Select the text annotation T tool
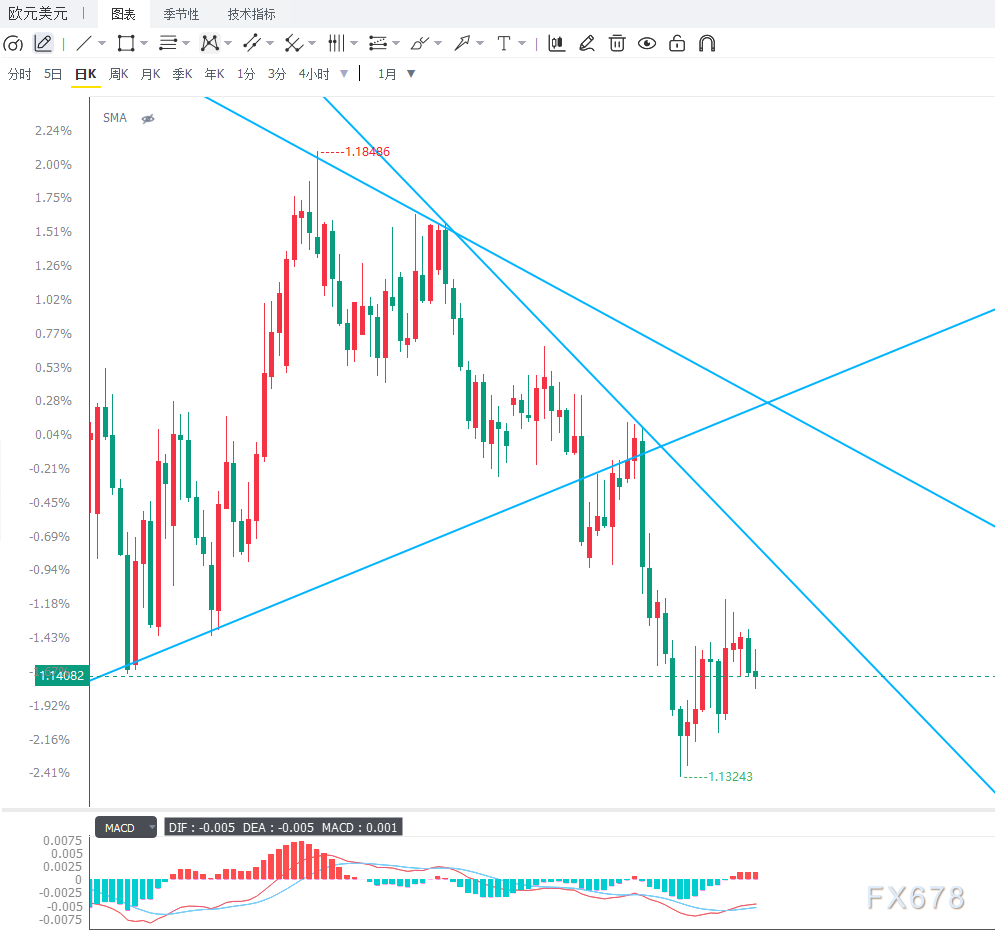 click(504, 43)
